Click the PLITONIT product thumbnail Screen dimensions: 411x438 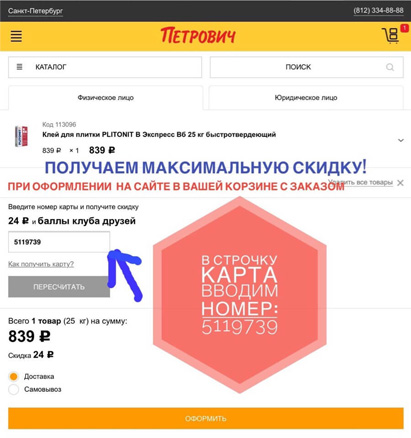pyautogui.click(x=21, y=136)
